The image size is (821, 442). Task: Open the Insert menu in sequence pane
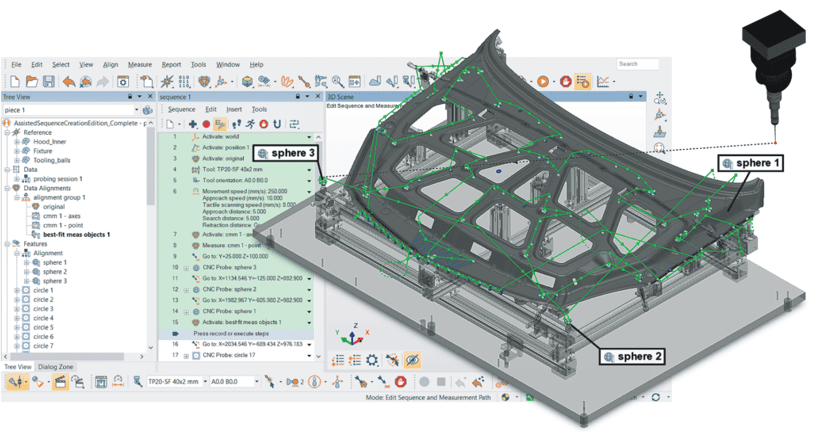pos(234,109)
